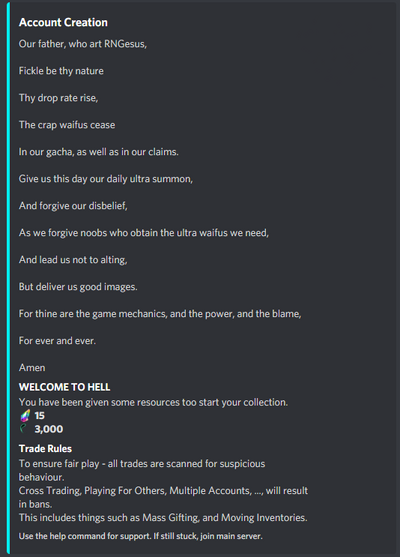Click 'Give us this day our daily ultra summon'
The height and width of the screenshot is (557, 400).
(x=106, y=179)
